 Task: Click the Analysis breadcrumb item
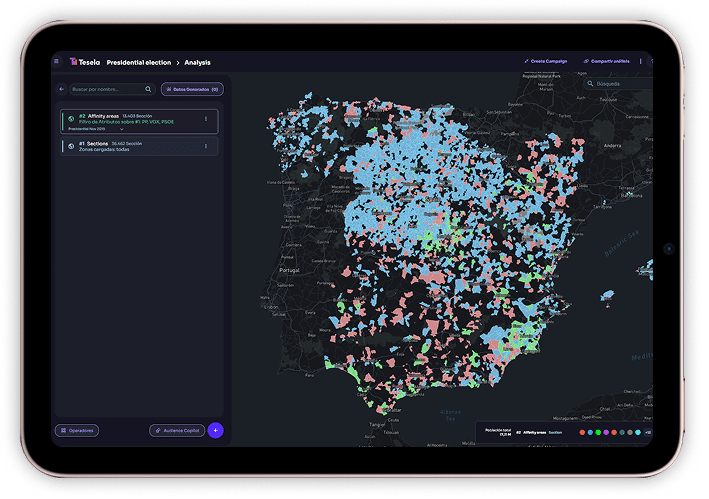click(198, 62)
